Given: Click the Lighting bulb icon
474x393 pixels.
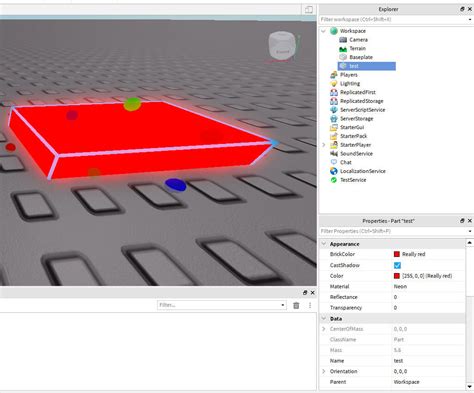Looking at the screenshot, I should pyautogui.click(x=334, y=83).
